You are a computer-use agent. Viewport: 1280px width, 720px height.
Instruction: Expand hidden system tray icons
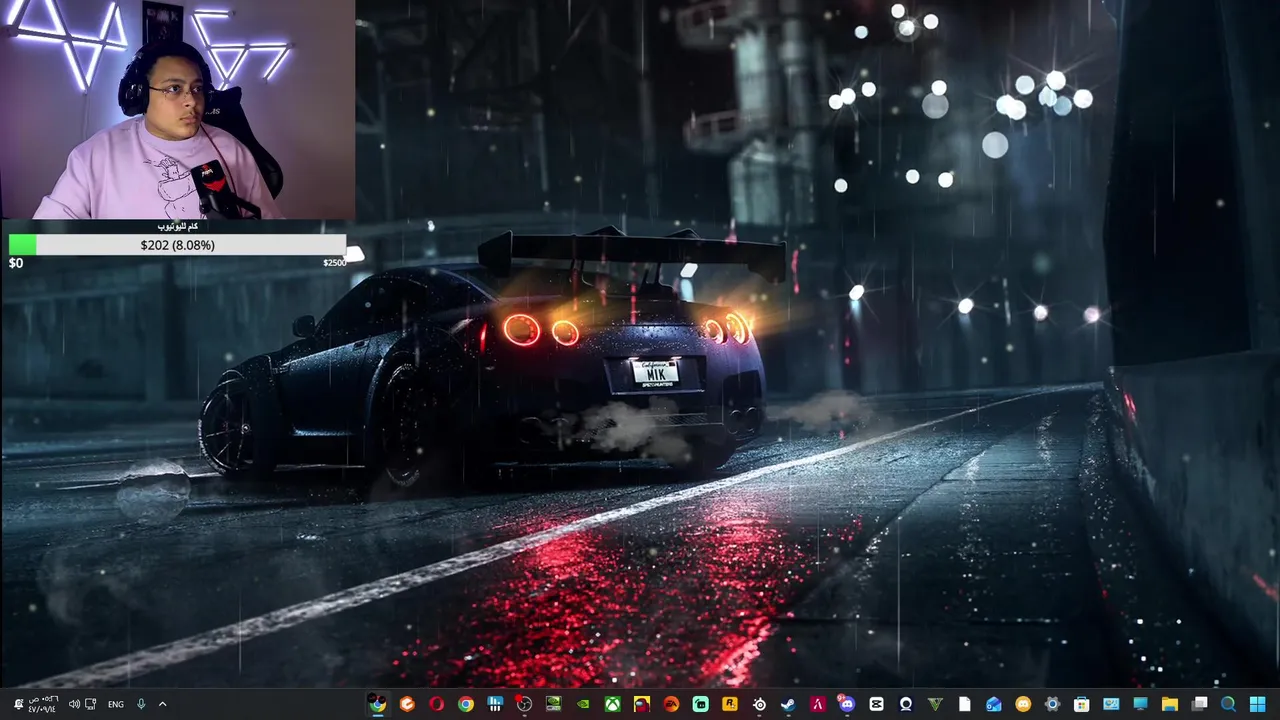[162, 704]
